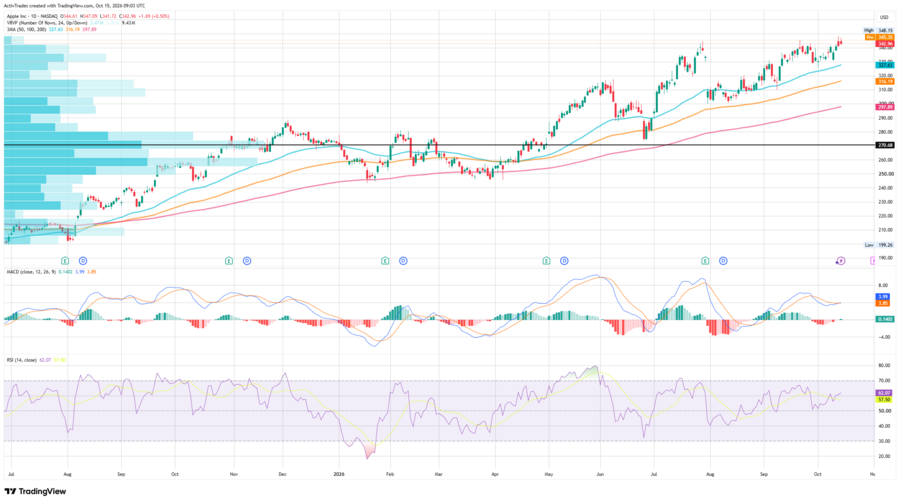Click the Apr label on time axis
The height and width of the screenshot is (503, 900).
pos(495,474)
